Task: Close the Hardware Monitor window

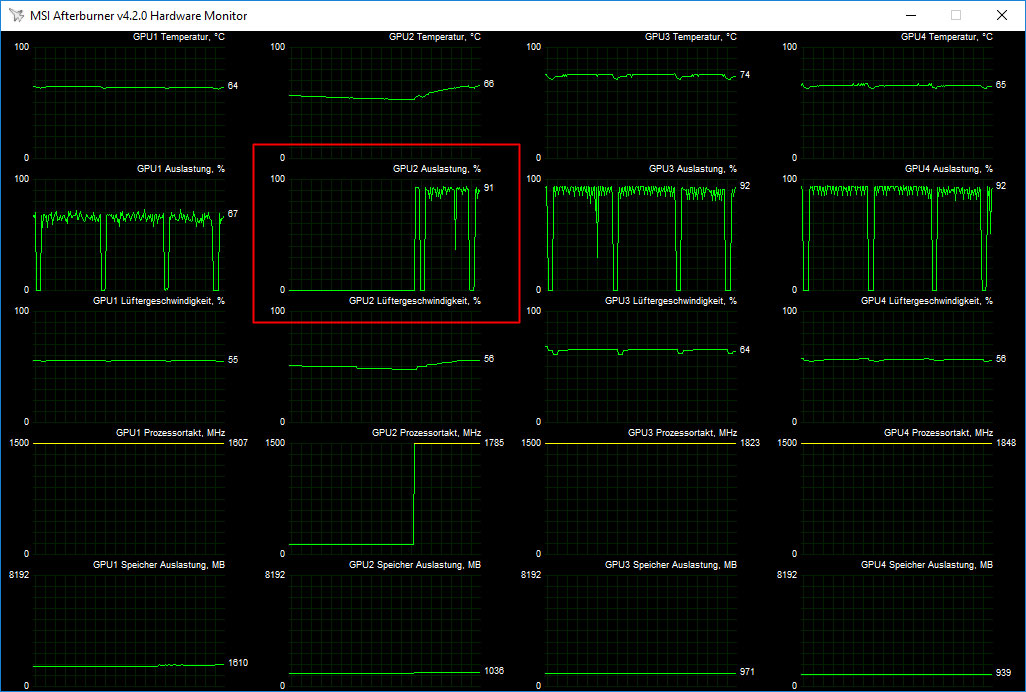Action: [x=1002, y=15]
